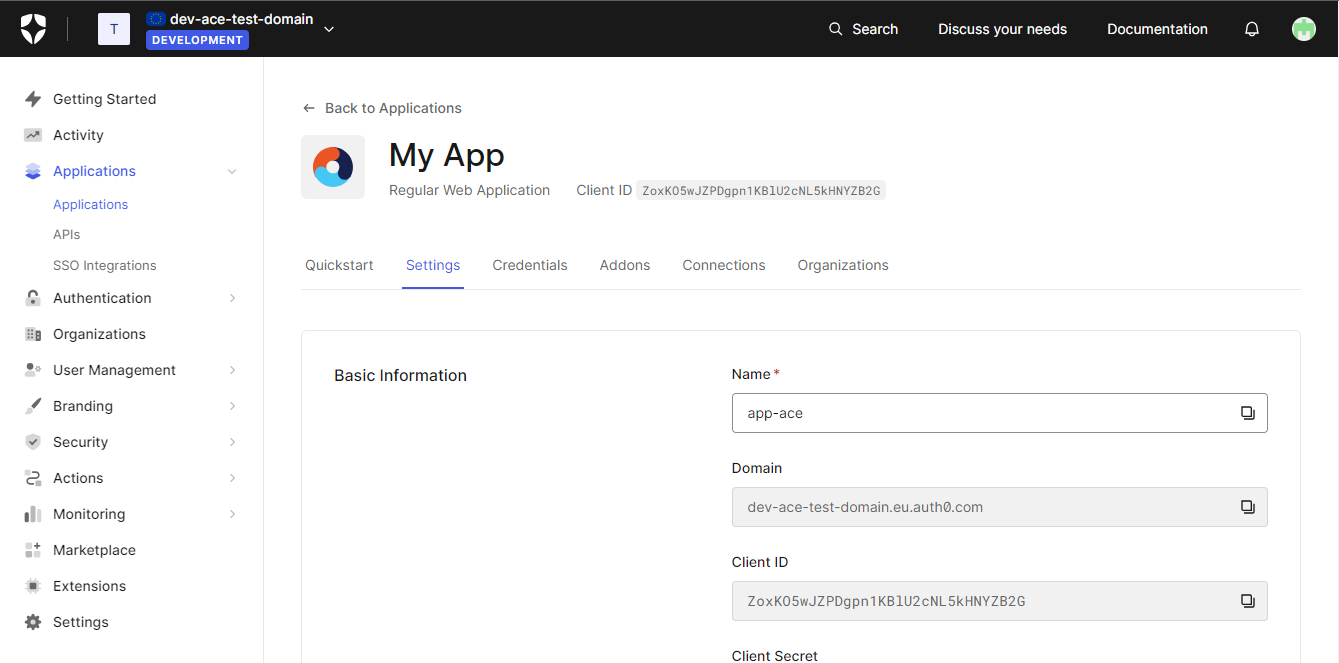Viewport: 1339px width, 663px height.
Task: Click the Actions sidebar icon
Action: tap(33, 477)
